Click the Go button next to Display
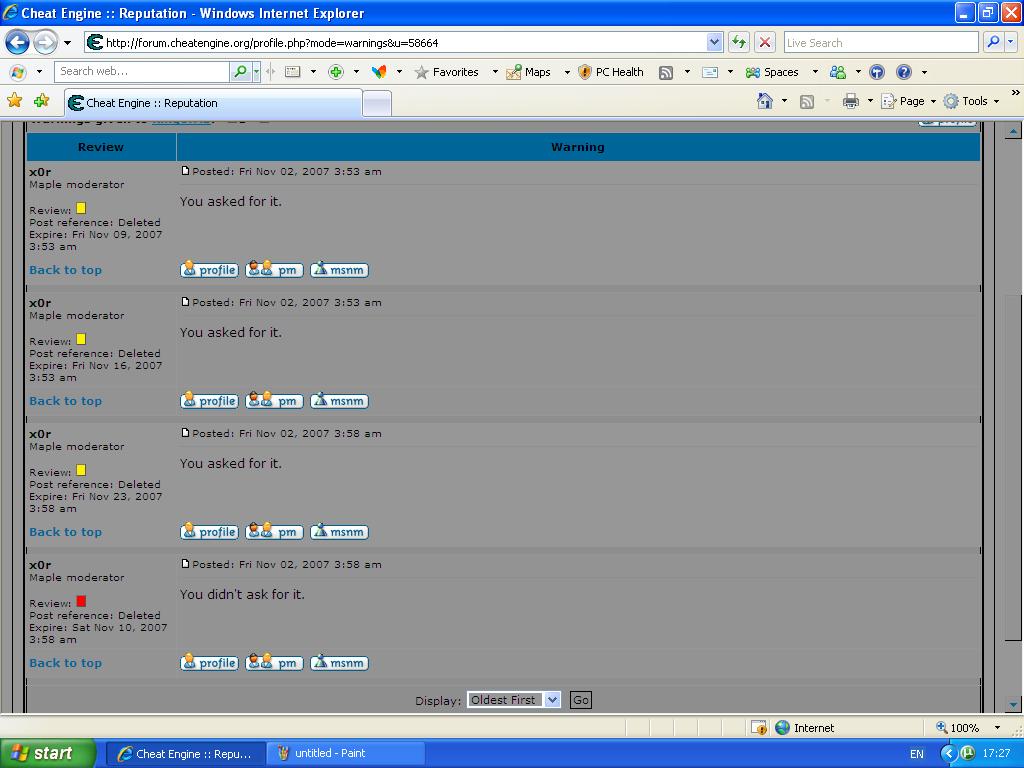 click(581, 700)
